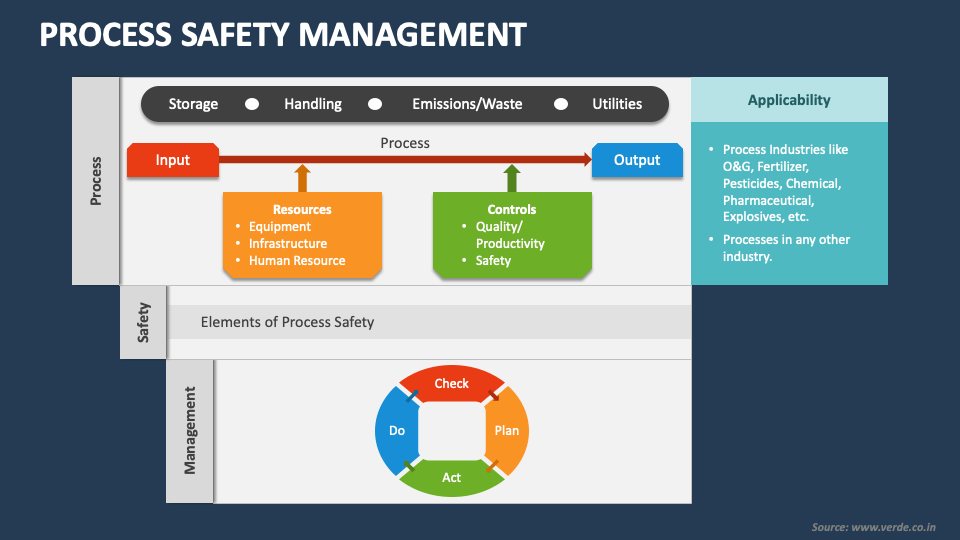Click the 'Process' label above the arrow
This screenshot has width=960, height=540.
(x=405, y=143)
